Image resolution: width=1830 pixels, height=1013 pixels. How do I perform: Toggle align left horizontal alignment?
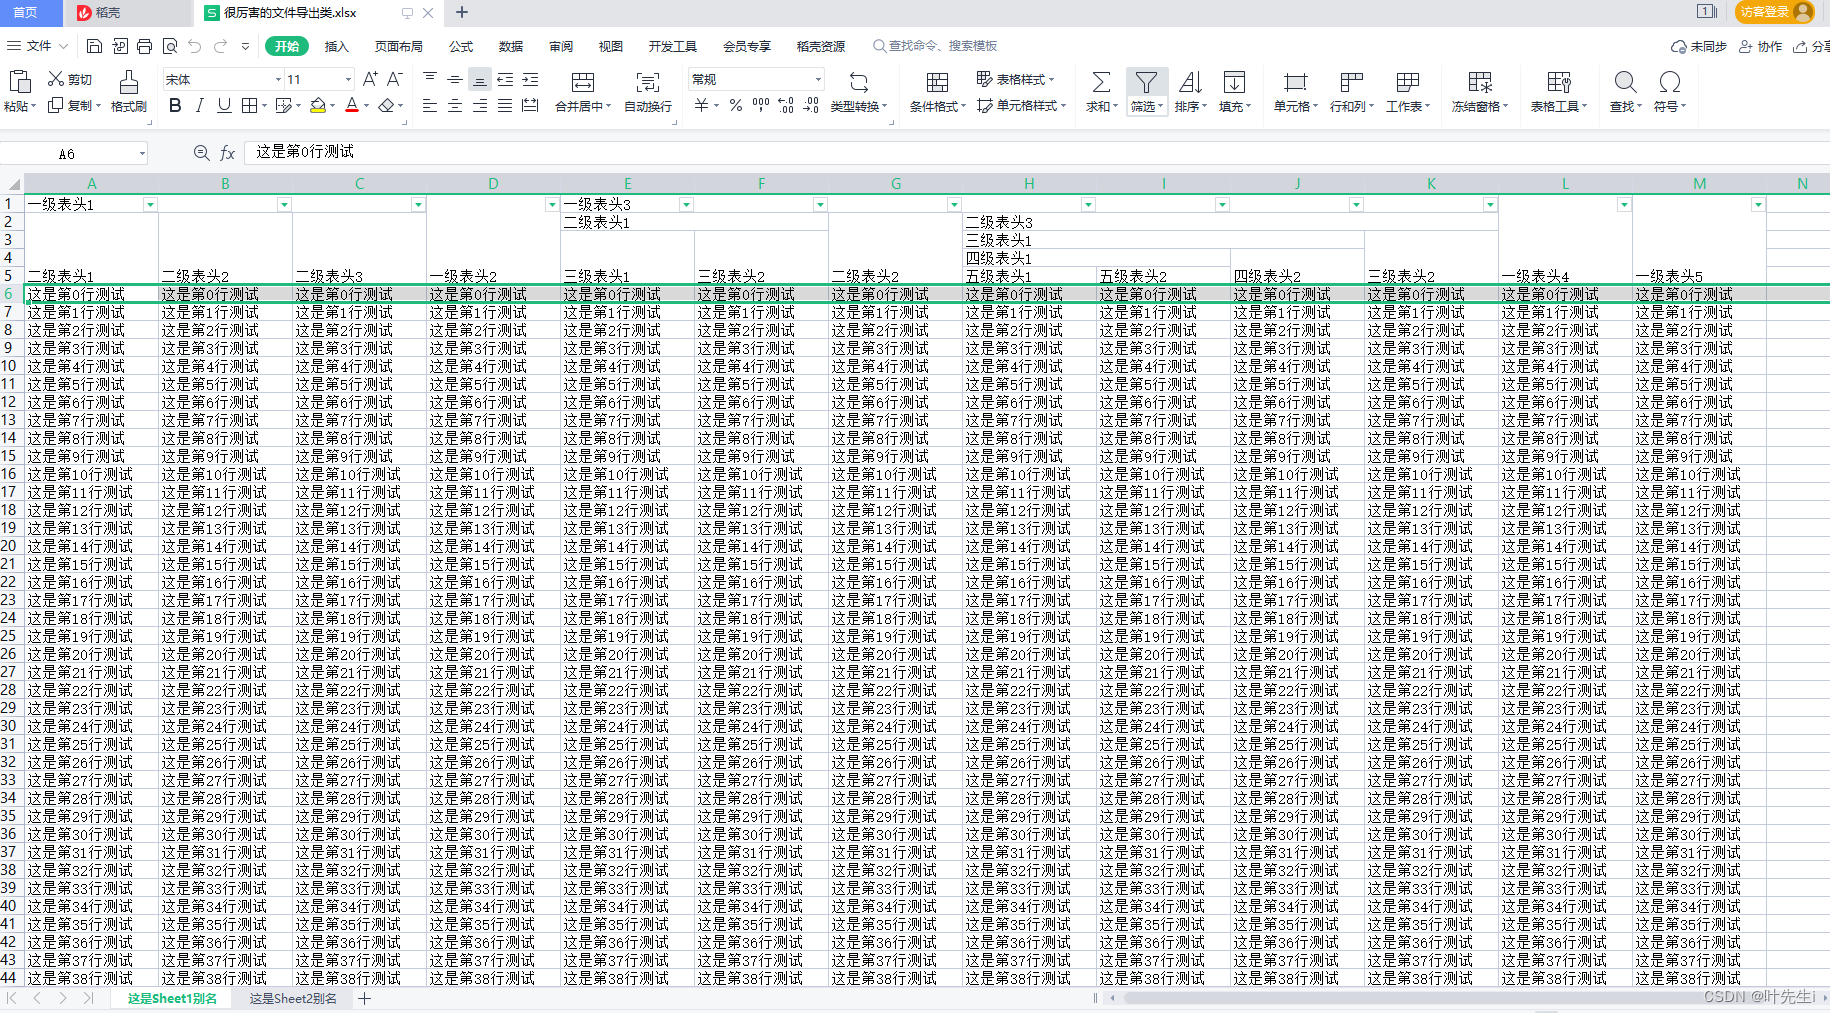click(430, 106)
